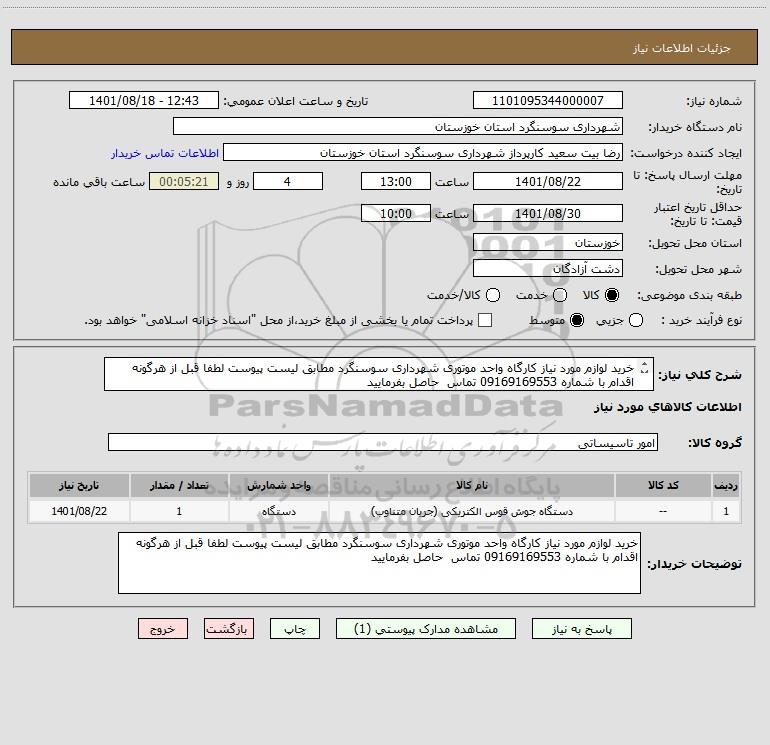Click the تاریخ نیاز column header
770x745 pixels.
79,485
